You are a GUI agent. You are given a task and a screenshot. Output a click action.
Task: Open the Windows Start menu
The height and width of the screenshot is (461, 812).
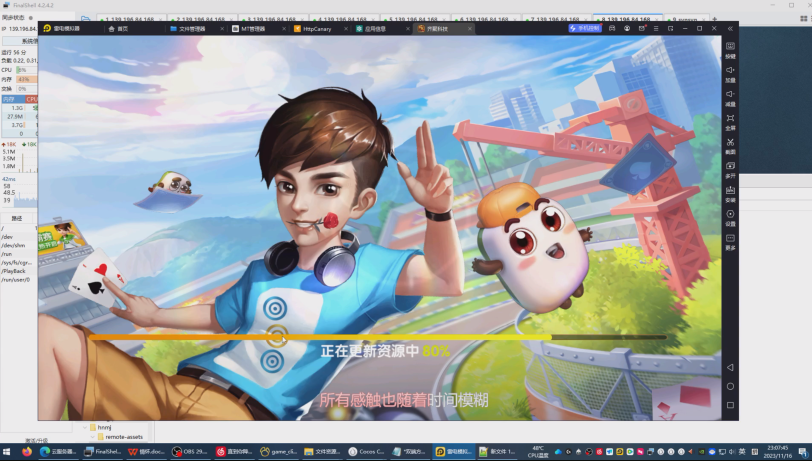[7, 452]
